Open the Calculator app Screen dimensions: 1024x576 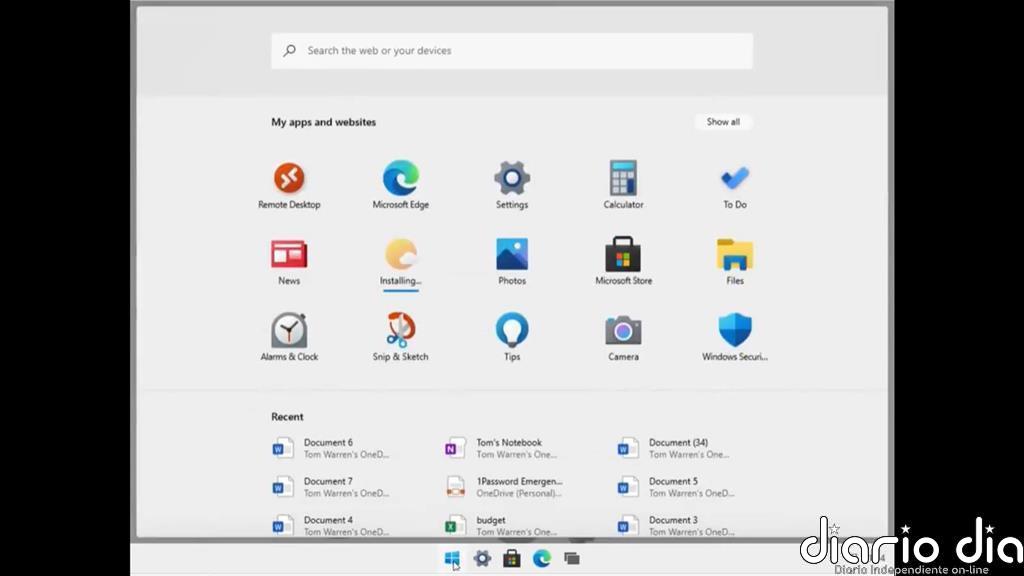(x=623, y=180)
